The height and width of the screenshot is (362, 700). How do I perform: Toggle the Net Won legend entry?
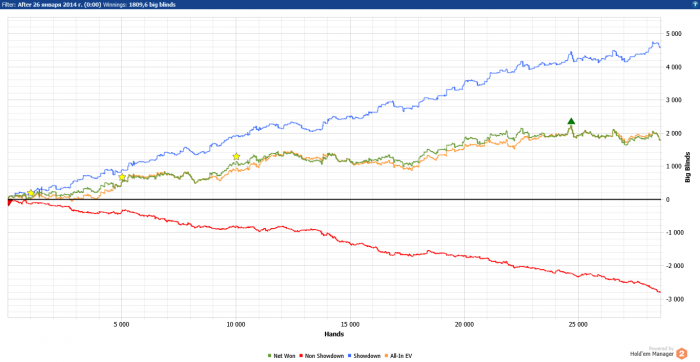tap(282, 356)
